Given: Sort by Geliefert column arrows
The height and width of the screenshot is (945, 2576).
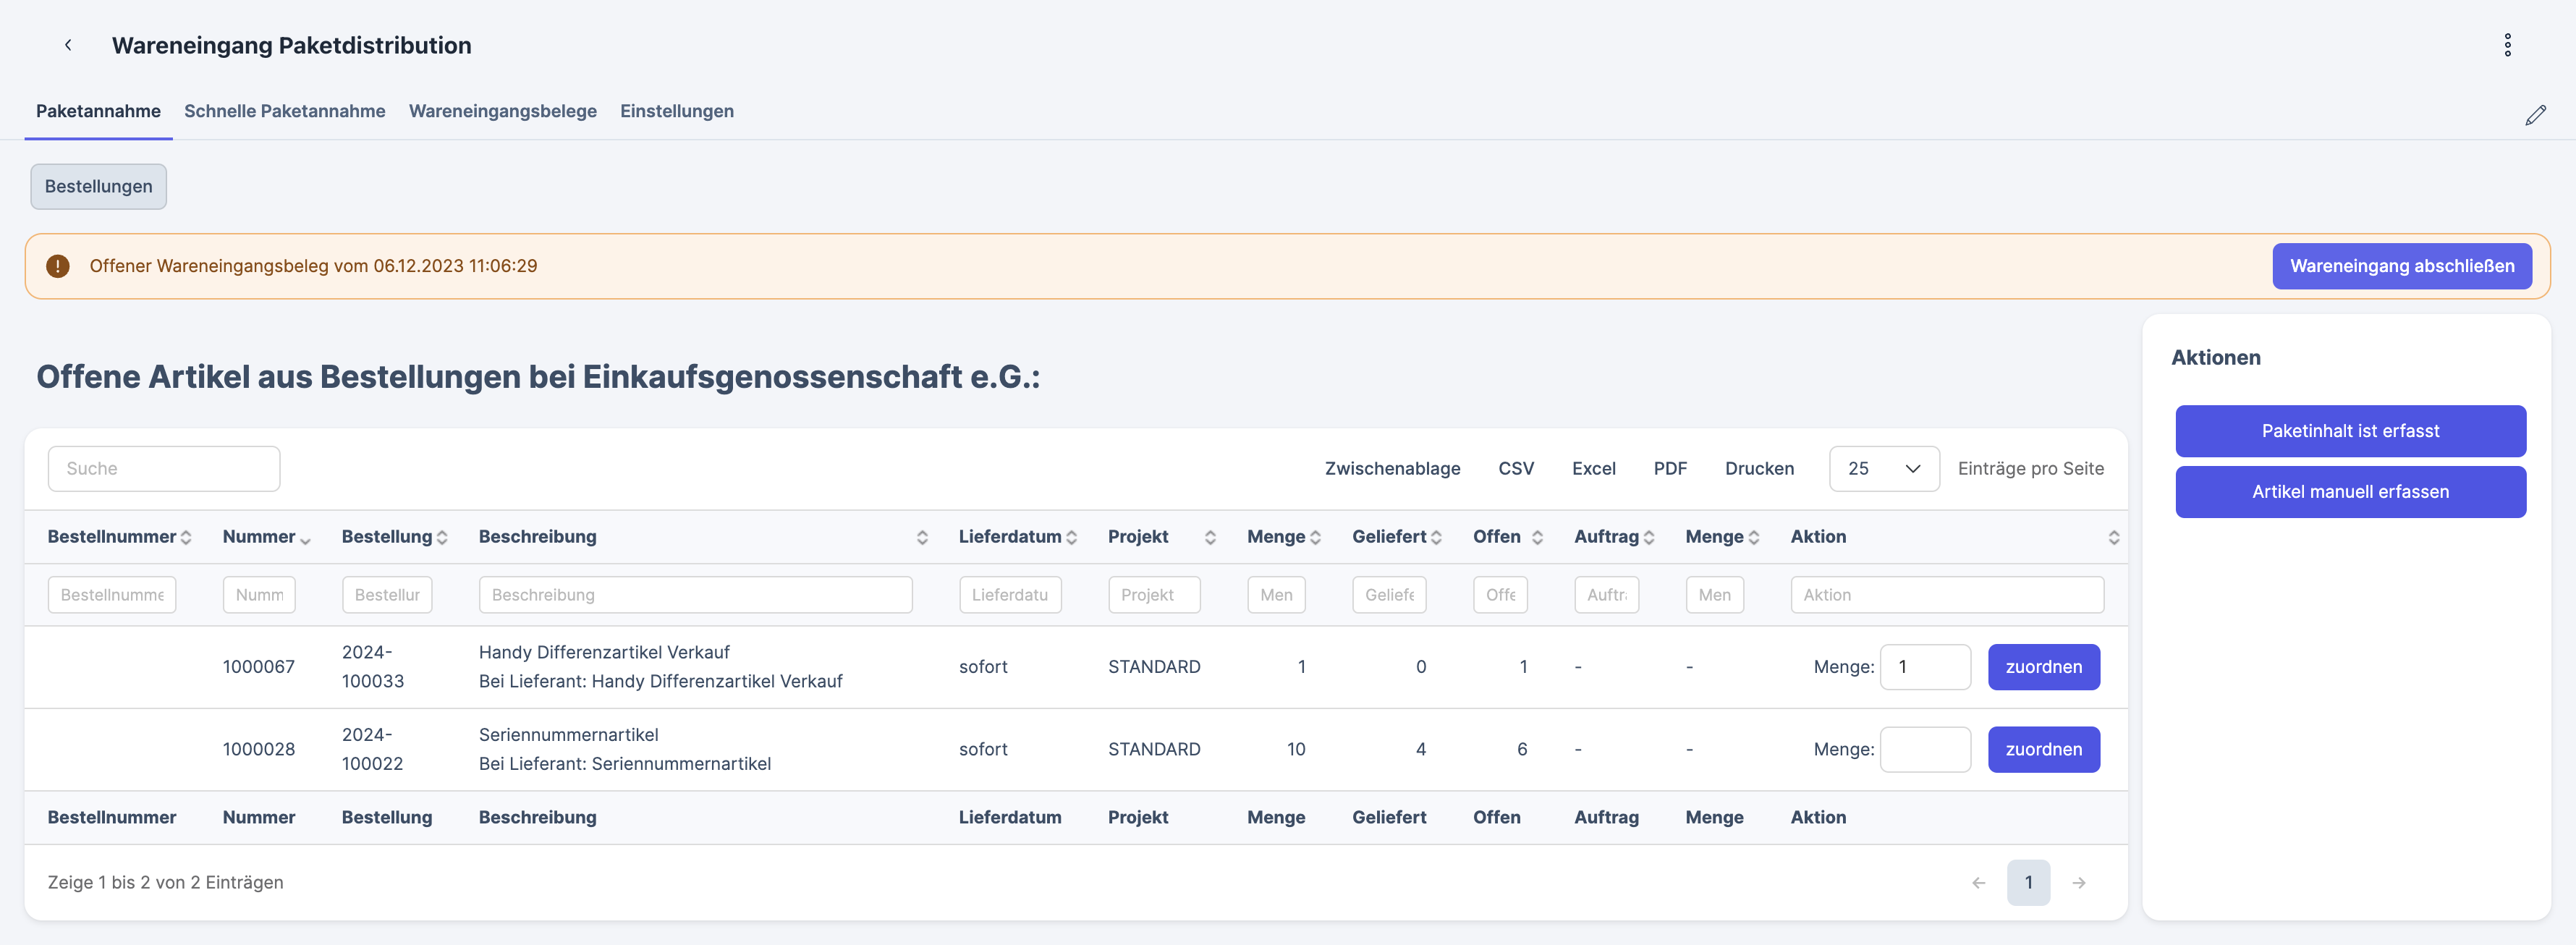Looking at the screenshot, I should click(1436, 537).
